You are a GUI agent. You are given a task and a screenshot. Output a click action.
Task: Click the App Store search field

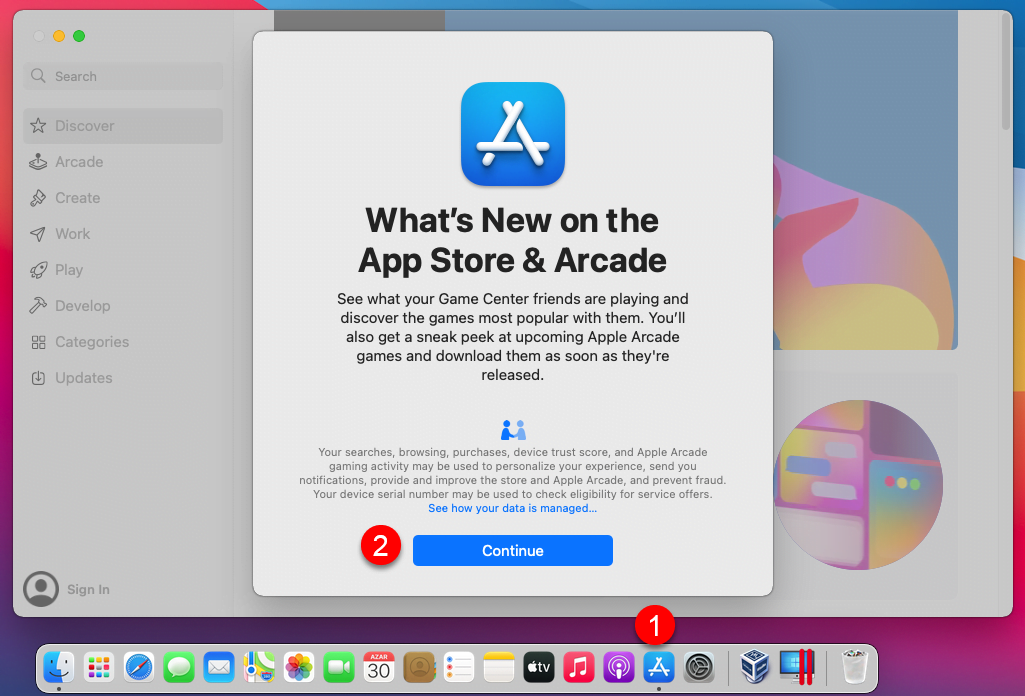(123, 76)
